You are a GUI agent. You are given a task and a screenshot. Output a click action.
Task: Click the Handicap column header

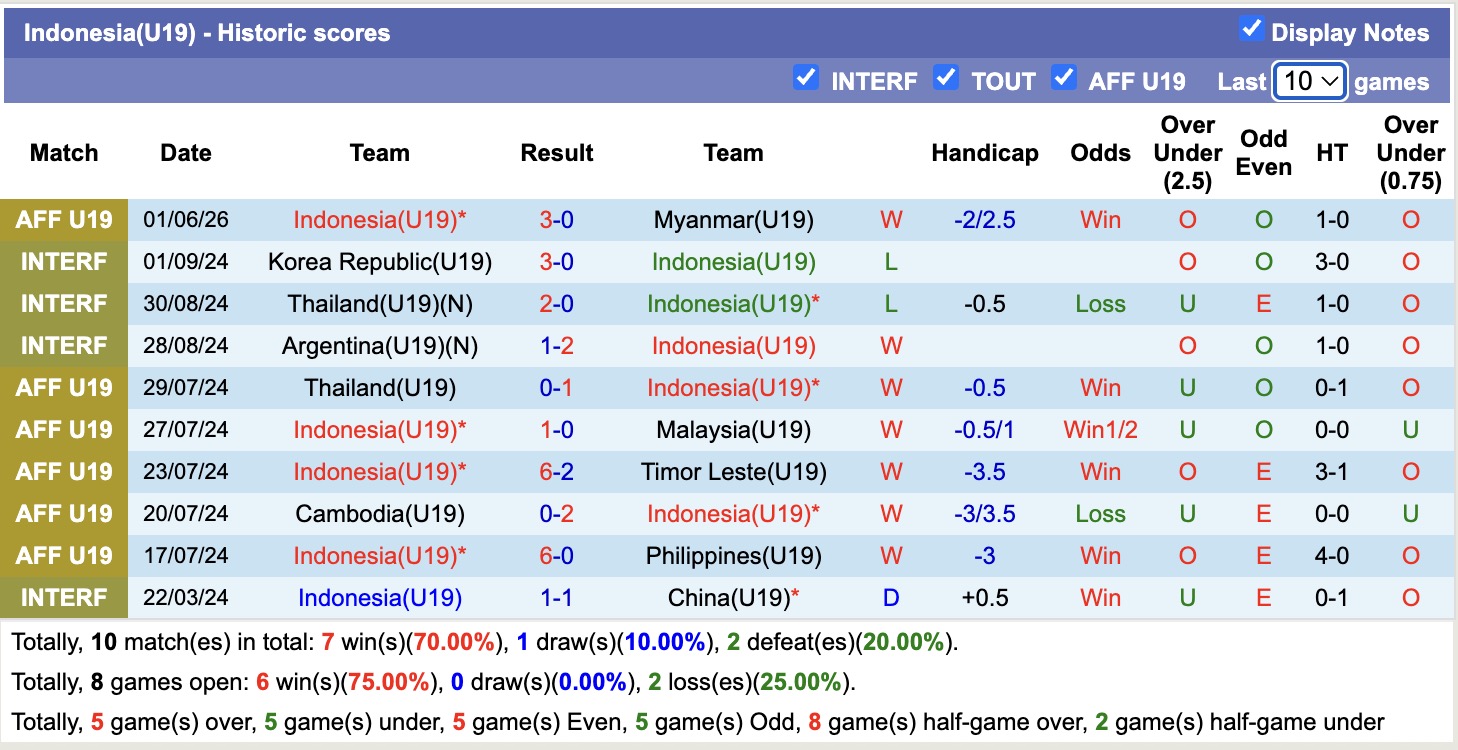click(985, 153)
